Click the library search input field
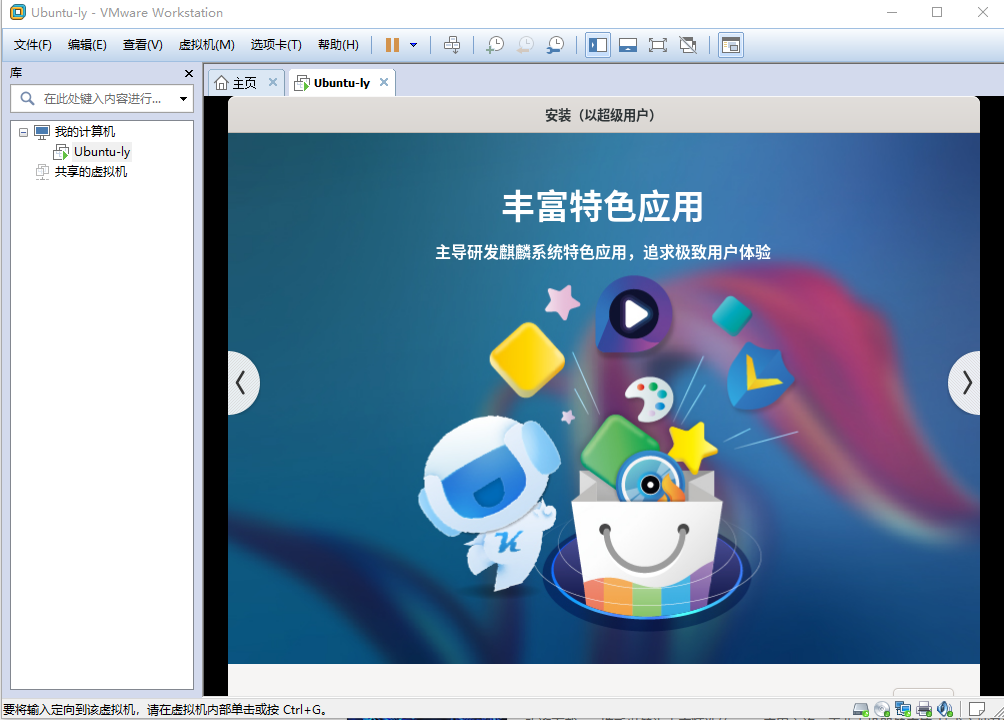 pos(101,99)
